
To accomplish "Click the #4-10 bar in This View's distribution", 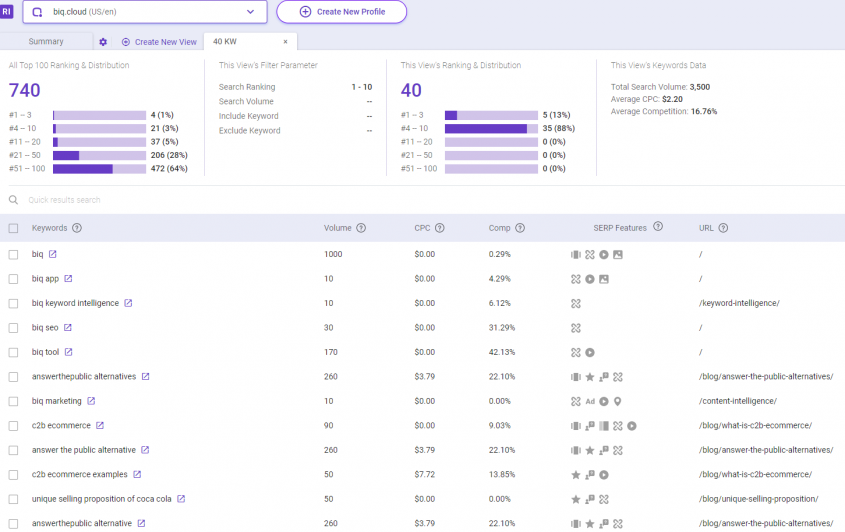I will coord(491,128).
